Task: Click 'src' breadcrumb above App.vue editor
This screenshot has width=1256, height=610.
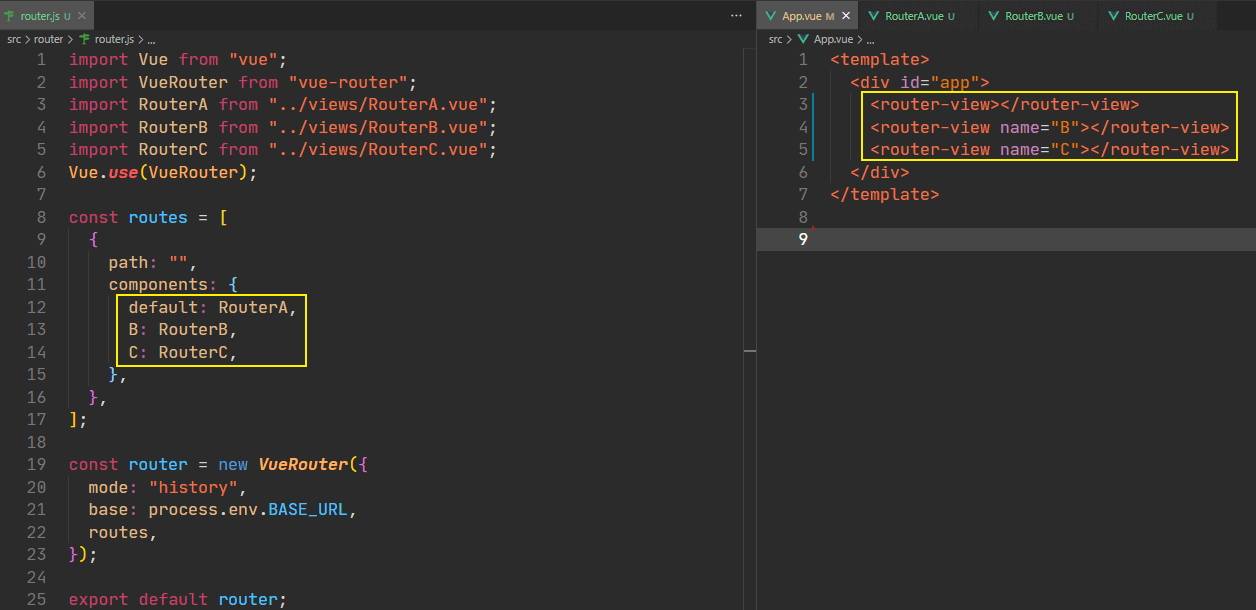Action: pos(776,39)
